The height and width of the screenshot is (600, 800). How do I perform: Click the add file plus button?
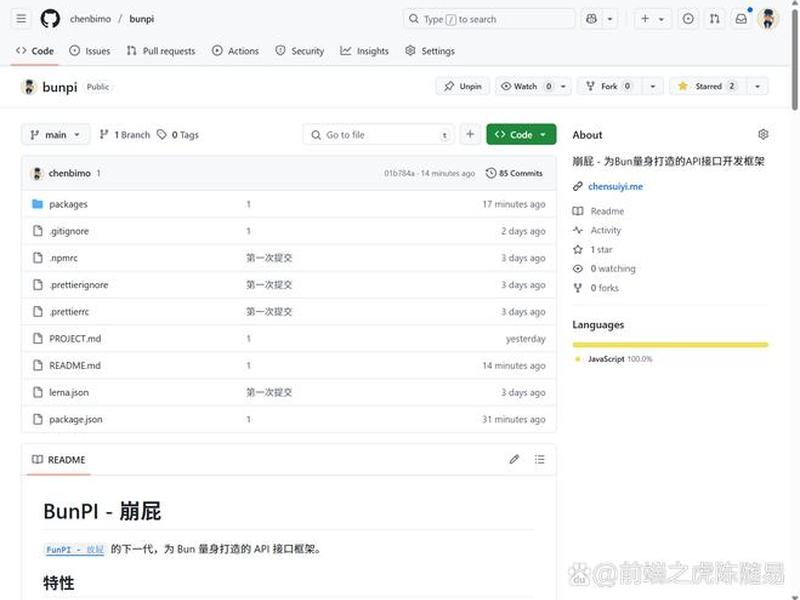(470, 135)
